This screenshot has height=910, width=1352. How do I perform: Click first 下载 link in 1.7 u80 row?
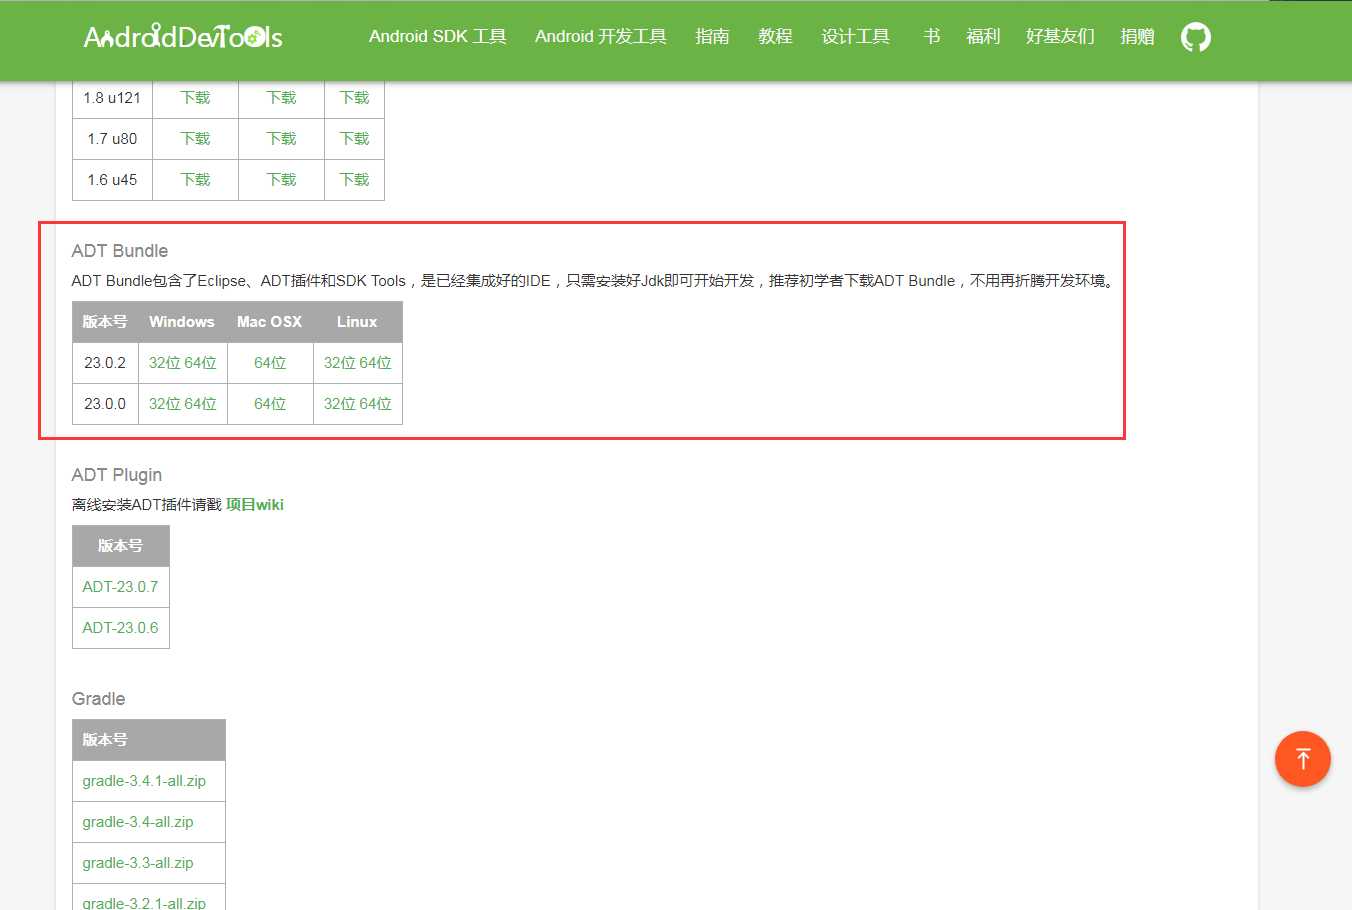point(195,139)
